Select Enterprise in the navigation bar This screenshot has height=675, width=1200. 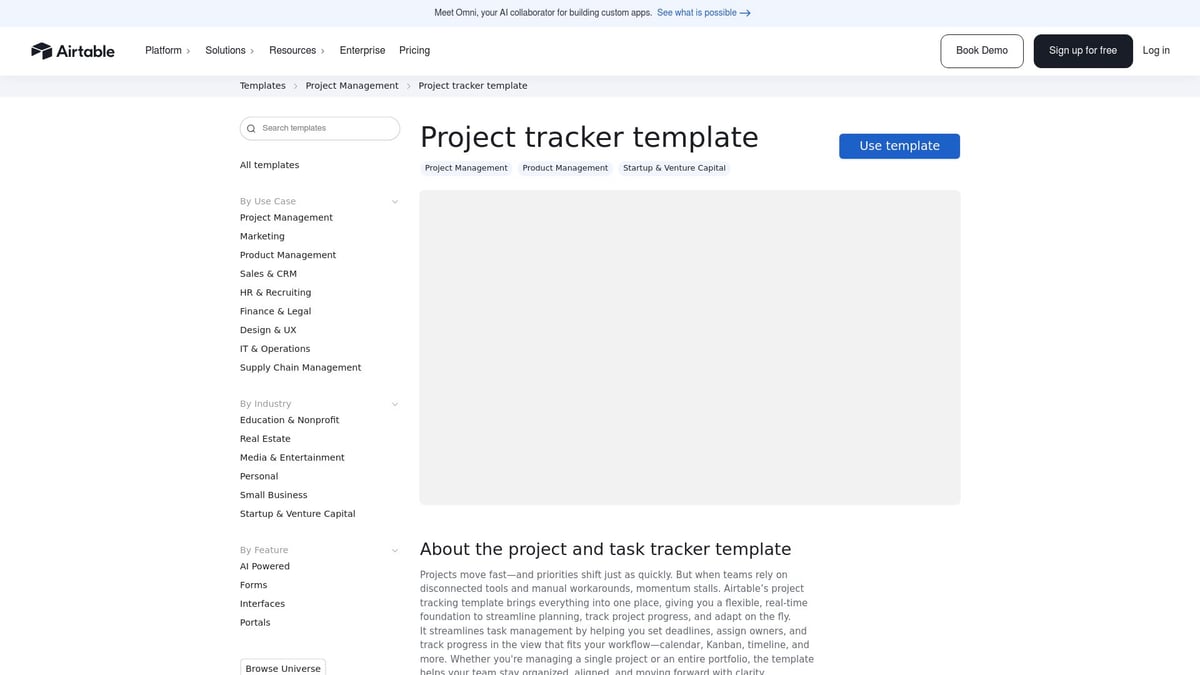click(x=362, y=50)
